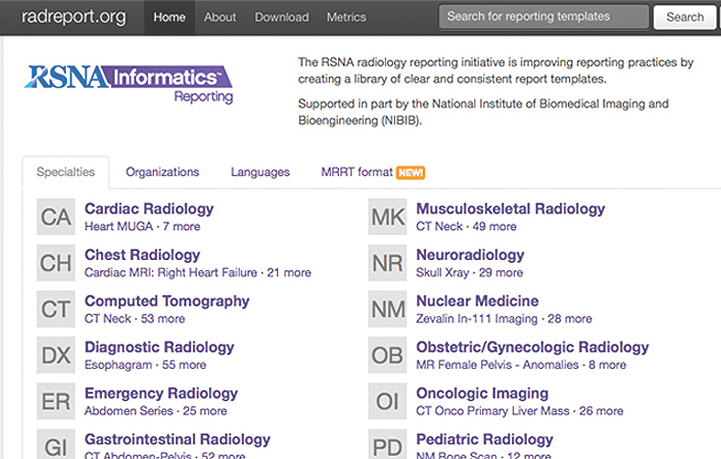Click the CH Chest Radiology icon tile
Image resolution: width=721 pixels, height=459 pixels.
tap(56, 263)
